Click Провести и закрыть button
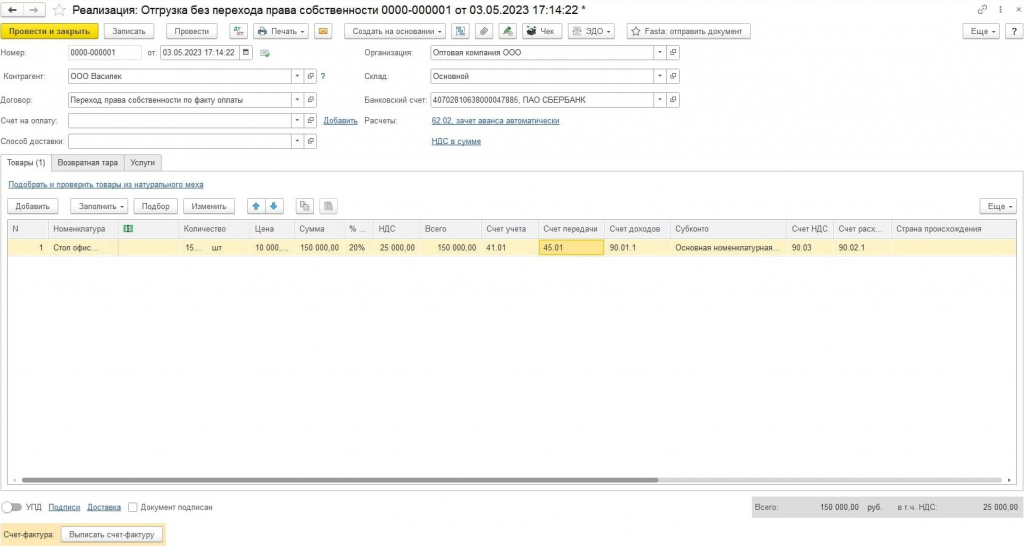 pos(50,31)
